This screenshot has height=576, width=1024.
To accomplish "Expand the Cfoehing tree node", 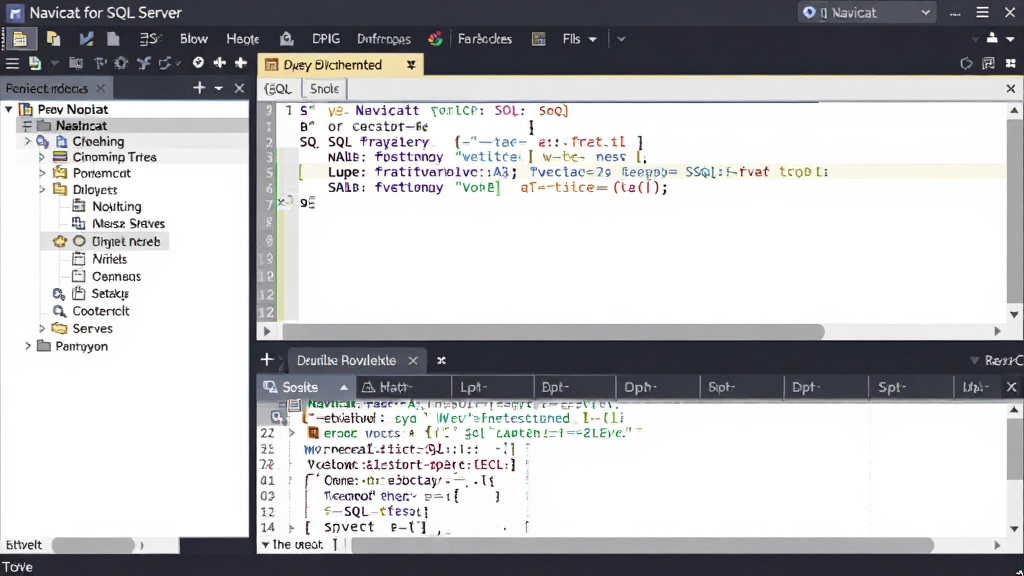I will pos(27,141).
